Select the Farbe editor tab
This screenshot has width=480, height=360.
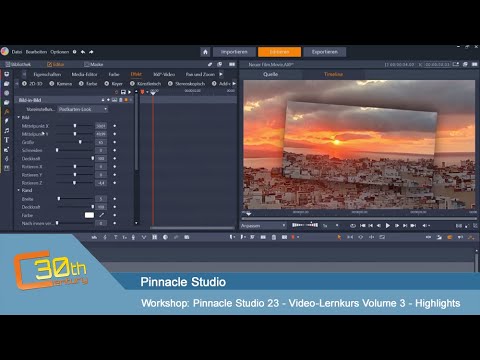pos(114,74)
